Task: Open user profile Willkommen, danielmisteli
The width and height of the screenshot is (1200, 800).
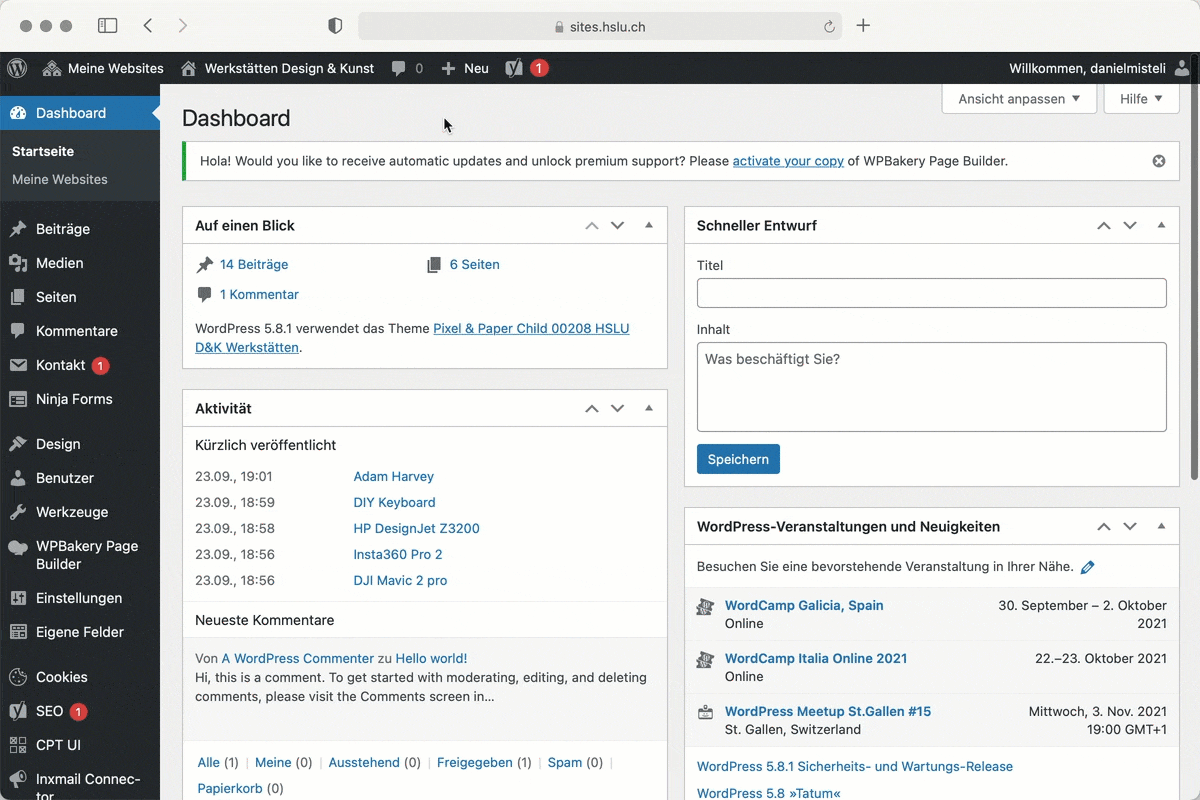Action: pos(1100,68)
